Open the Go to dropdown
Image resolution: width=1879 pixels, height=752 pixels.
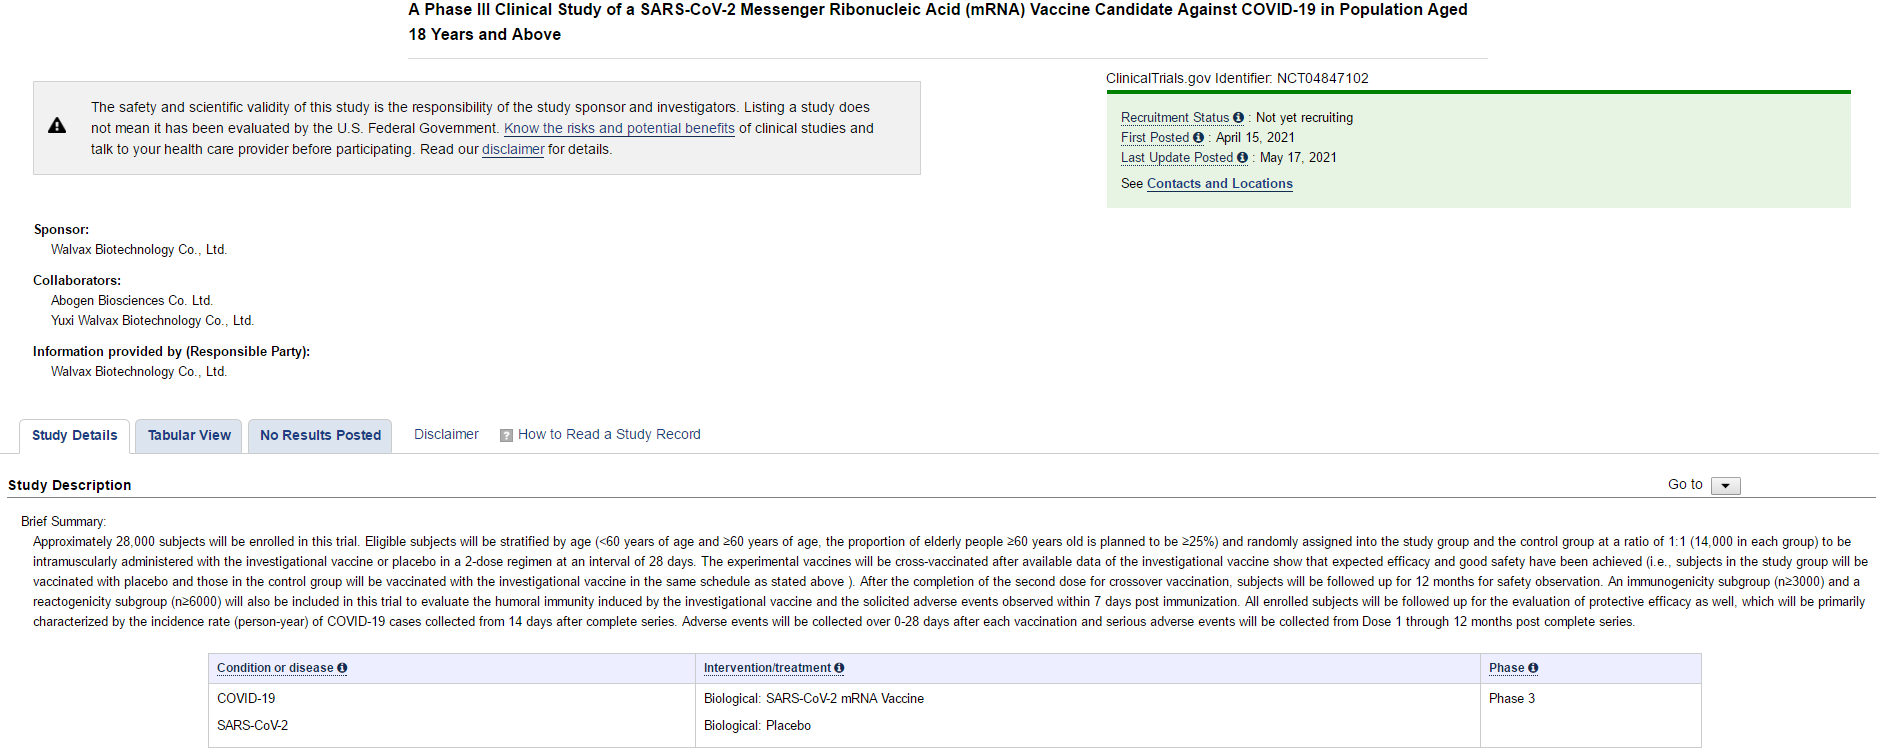(x=1725, y=486)
